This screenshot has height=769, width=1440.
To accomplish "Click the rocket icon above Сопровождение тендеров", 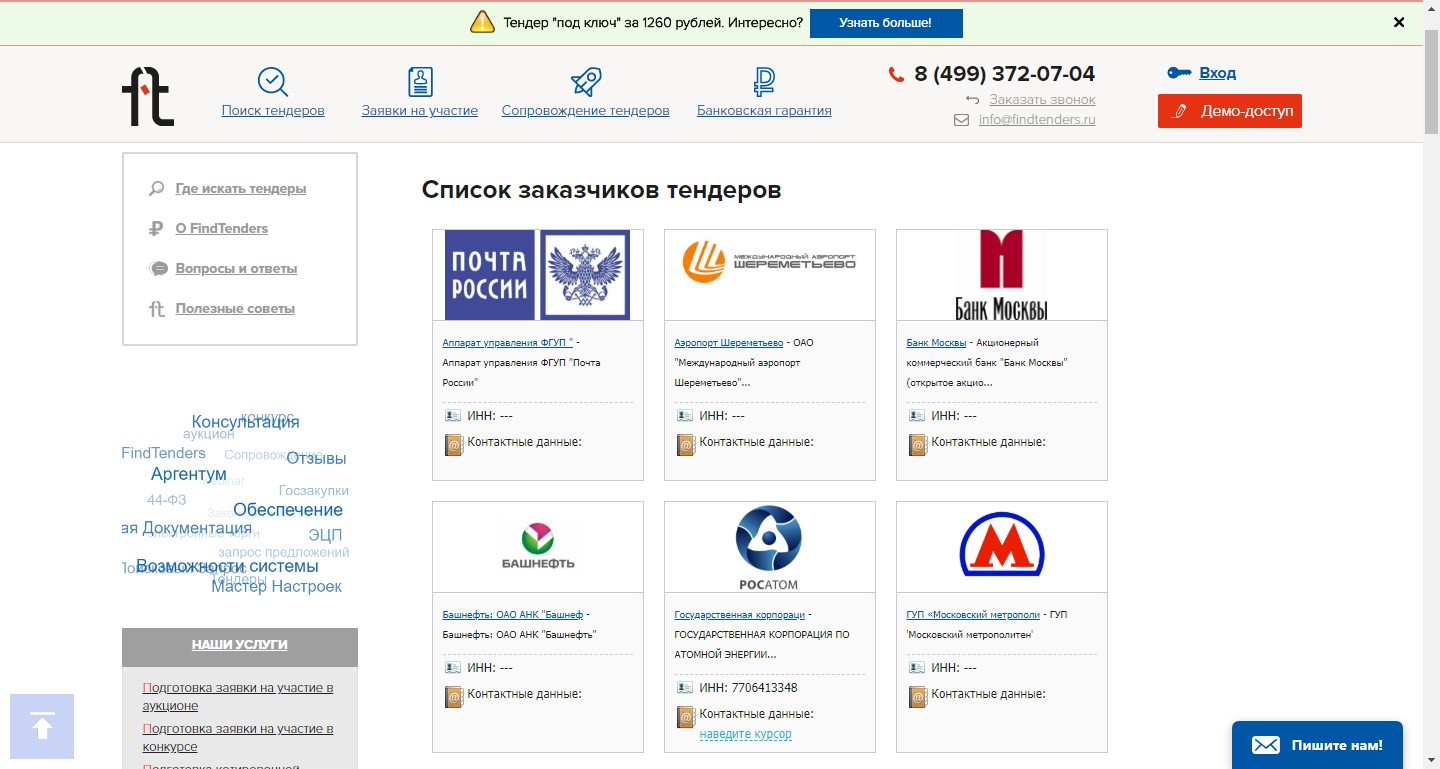I will [585, 82].
